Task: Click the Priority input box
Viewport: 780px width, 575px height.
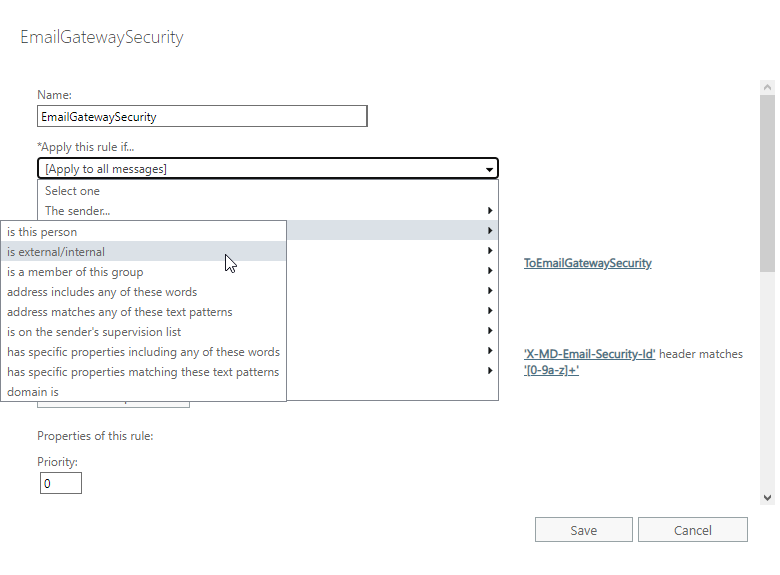Action: pyautogui.click(x=61, y=484)
